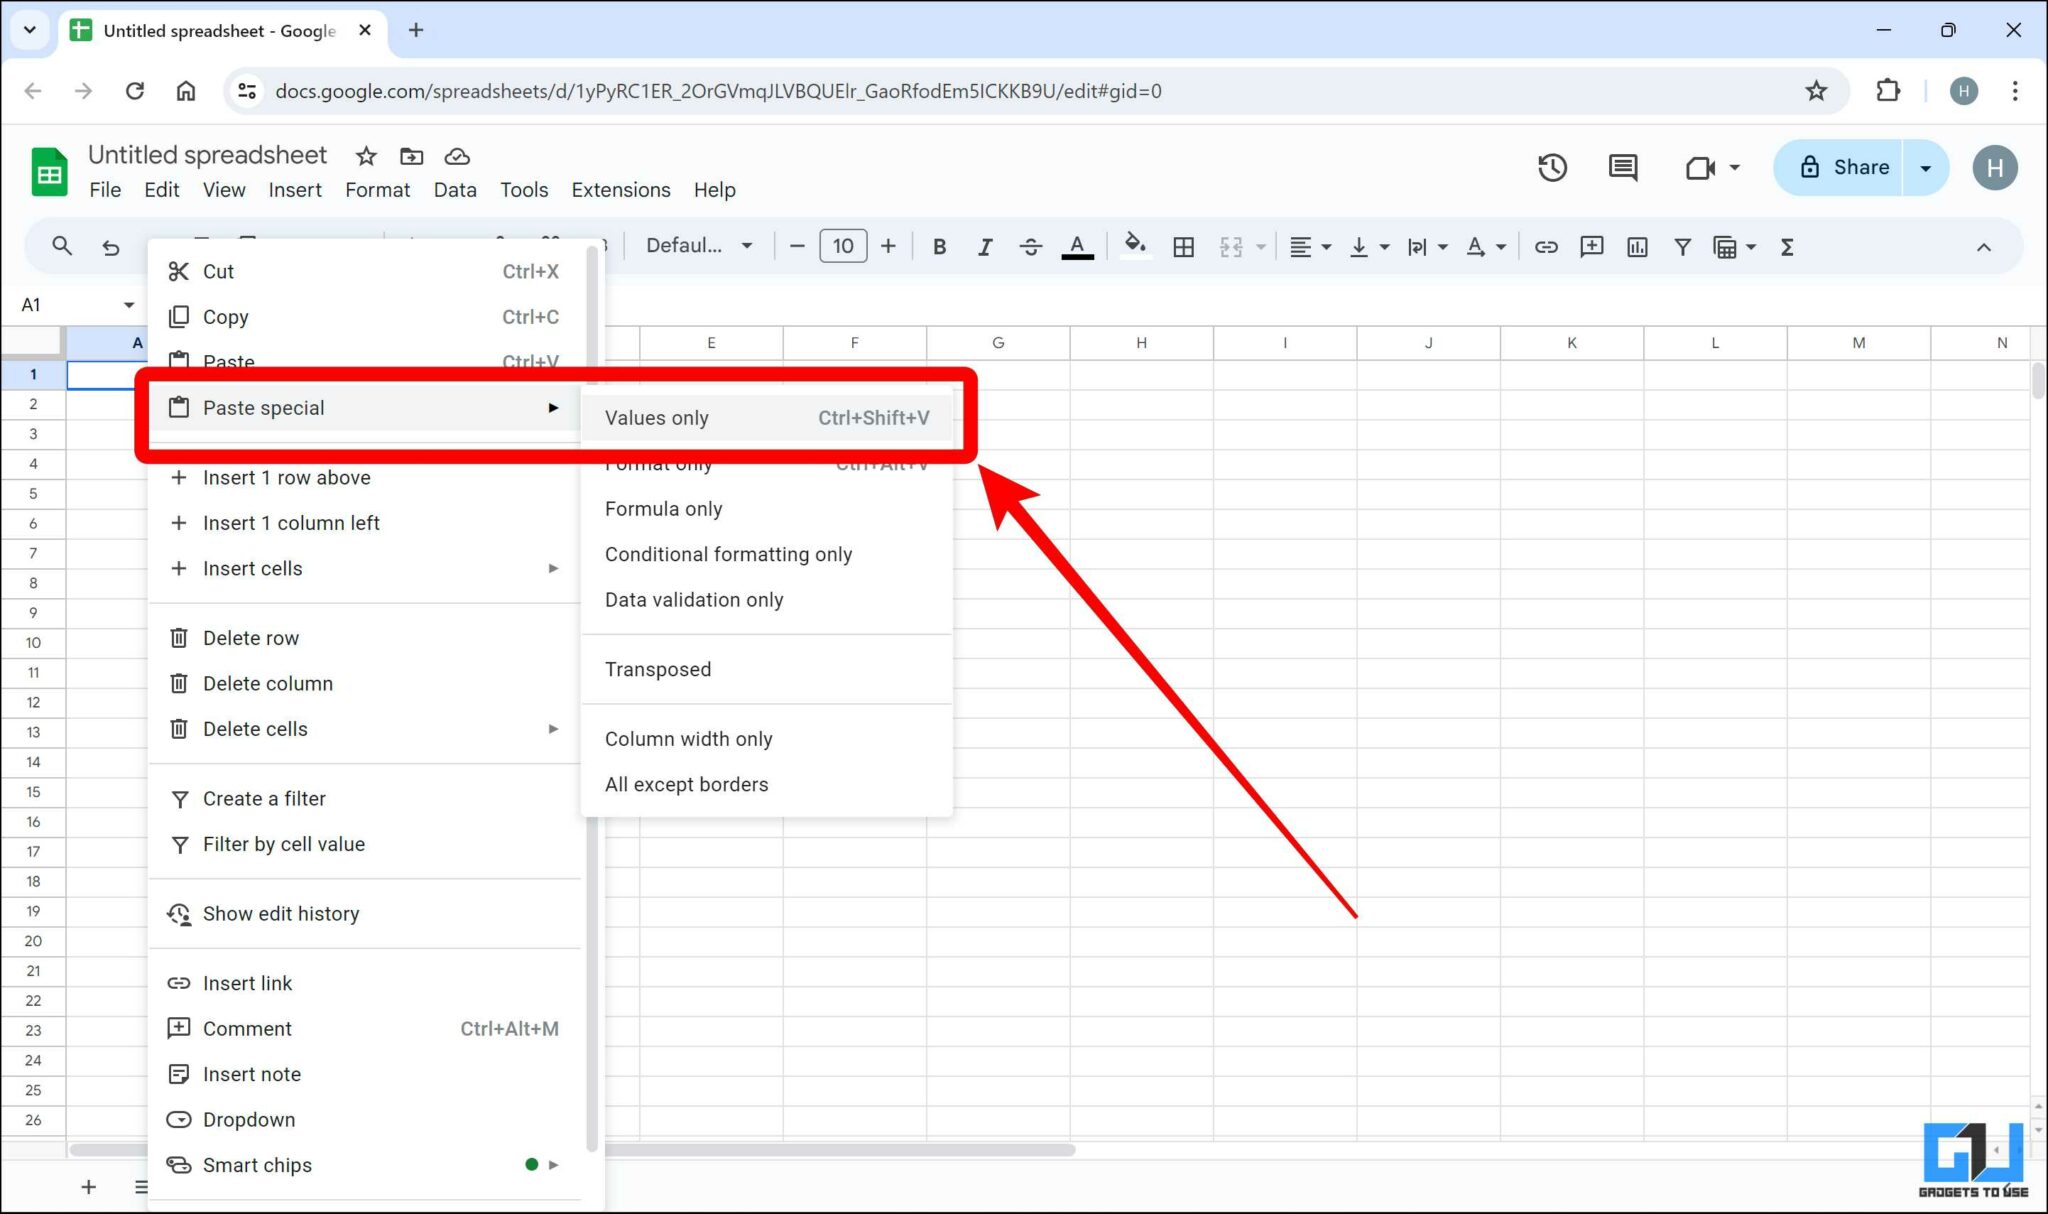Create a filter using the funnel icon
Image resolution: width=2048 pixels, height=1214 pixels.
[1684, 246]
